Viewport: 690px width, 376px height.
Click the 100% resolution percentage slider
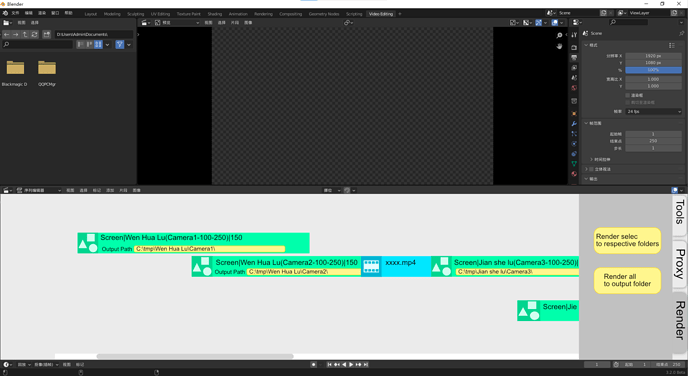click(653, 70)
